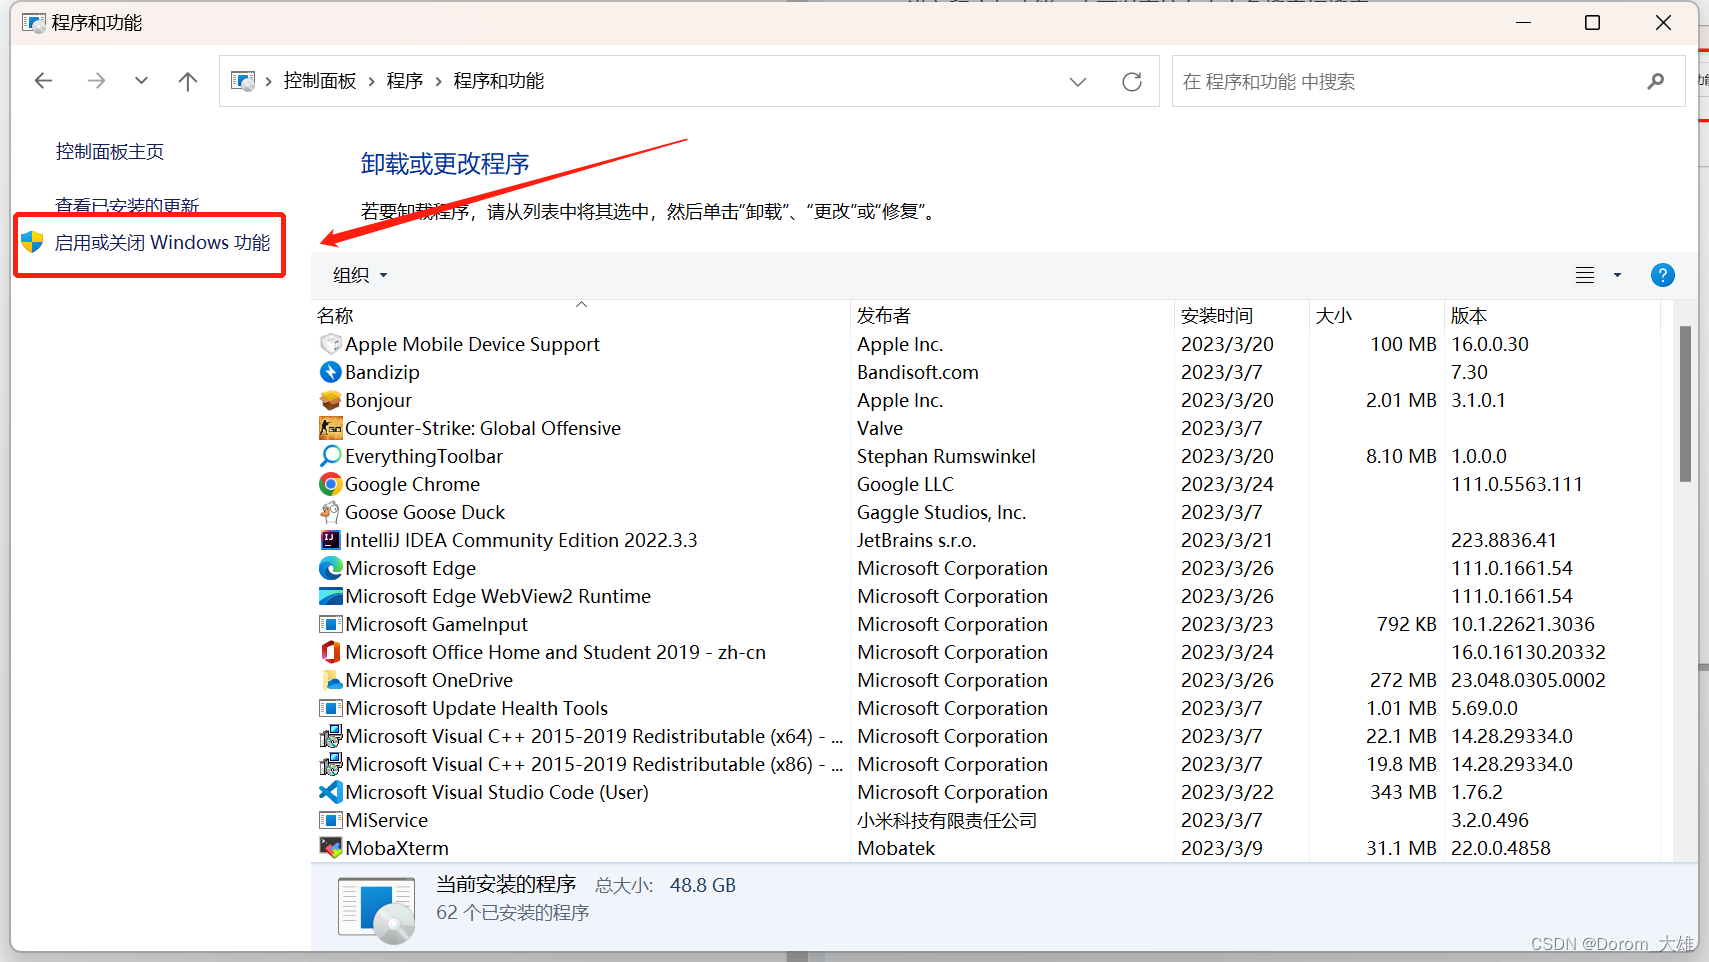1709x962 pixels.
Task: Click version 223.8836.41
Action: pos(1504,540)
